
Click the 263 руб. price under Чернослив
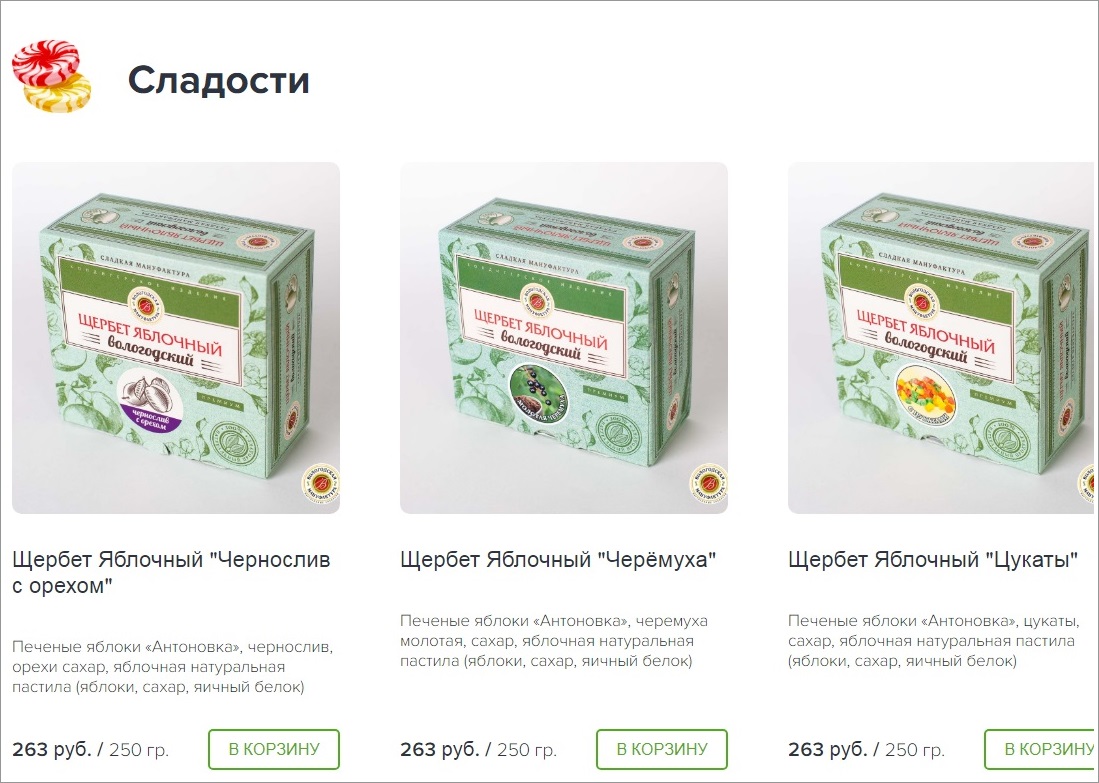point(52,749)
